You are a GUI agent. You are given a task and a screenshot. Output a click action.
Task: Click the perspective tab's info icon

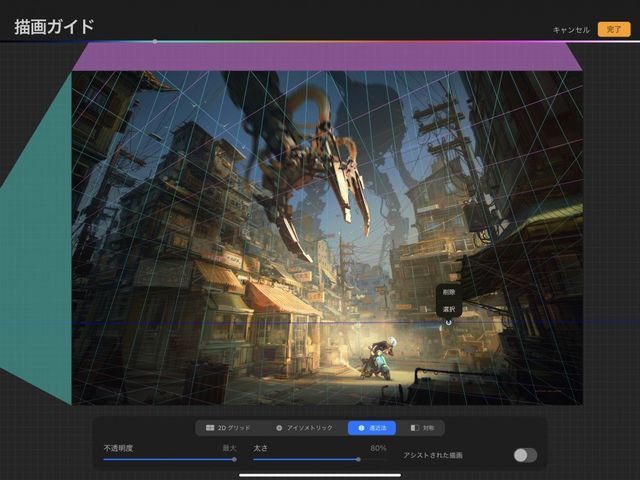click(361, 428)
